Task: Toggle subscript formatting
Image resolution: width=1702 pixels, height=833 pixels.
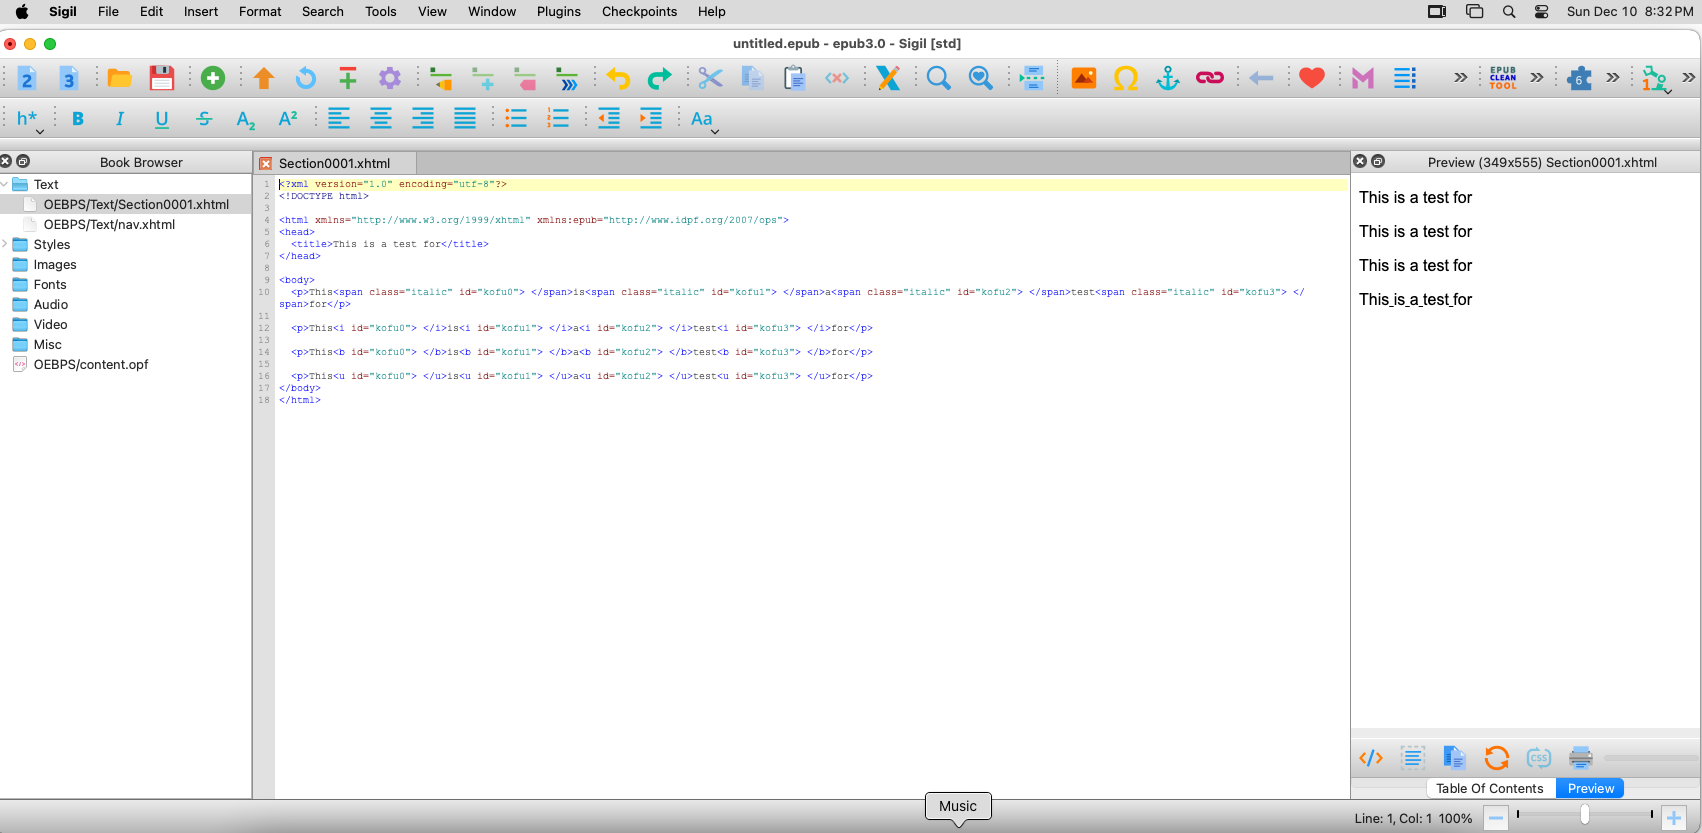Action: point(246,119)
